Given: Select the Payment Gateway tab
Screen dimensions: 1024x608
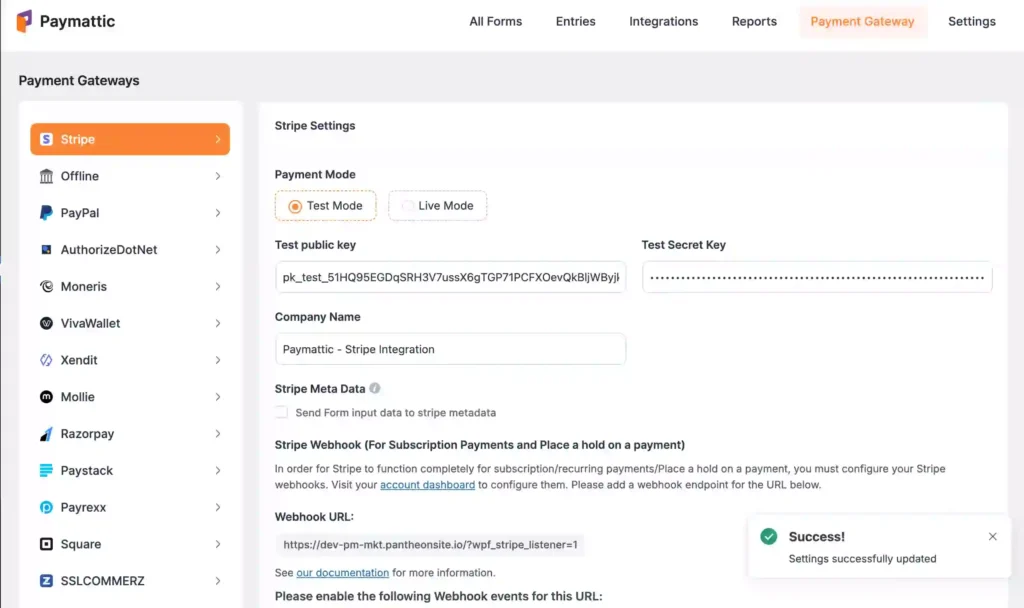Looking at the screenshot, I should [862, 22].
